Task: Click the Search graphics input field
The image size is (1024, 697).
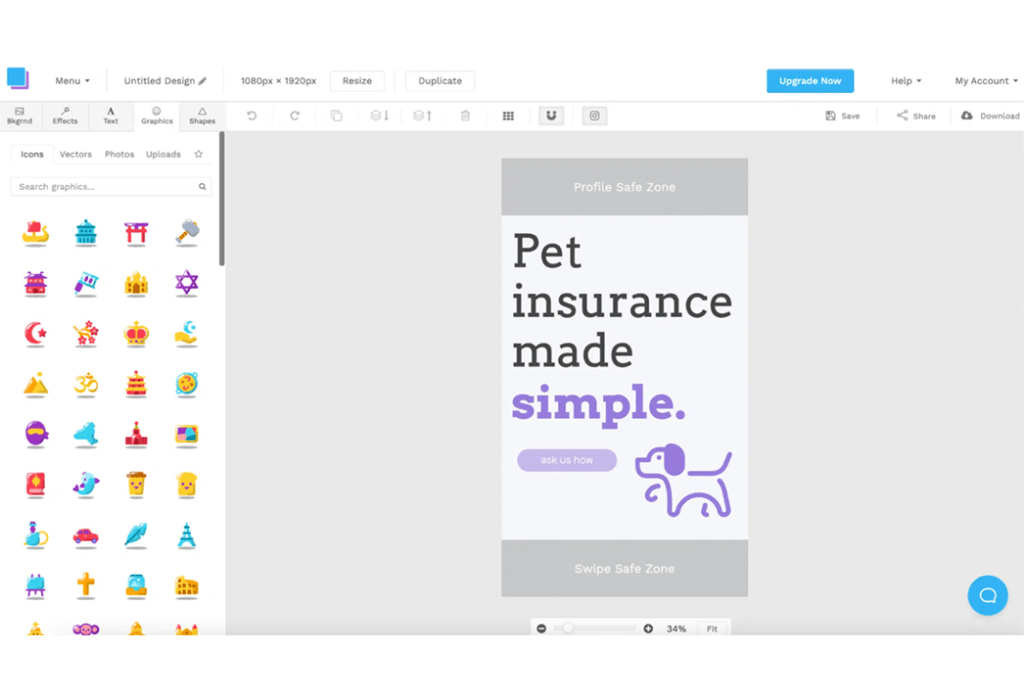Action: pos(105,187)
